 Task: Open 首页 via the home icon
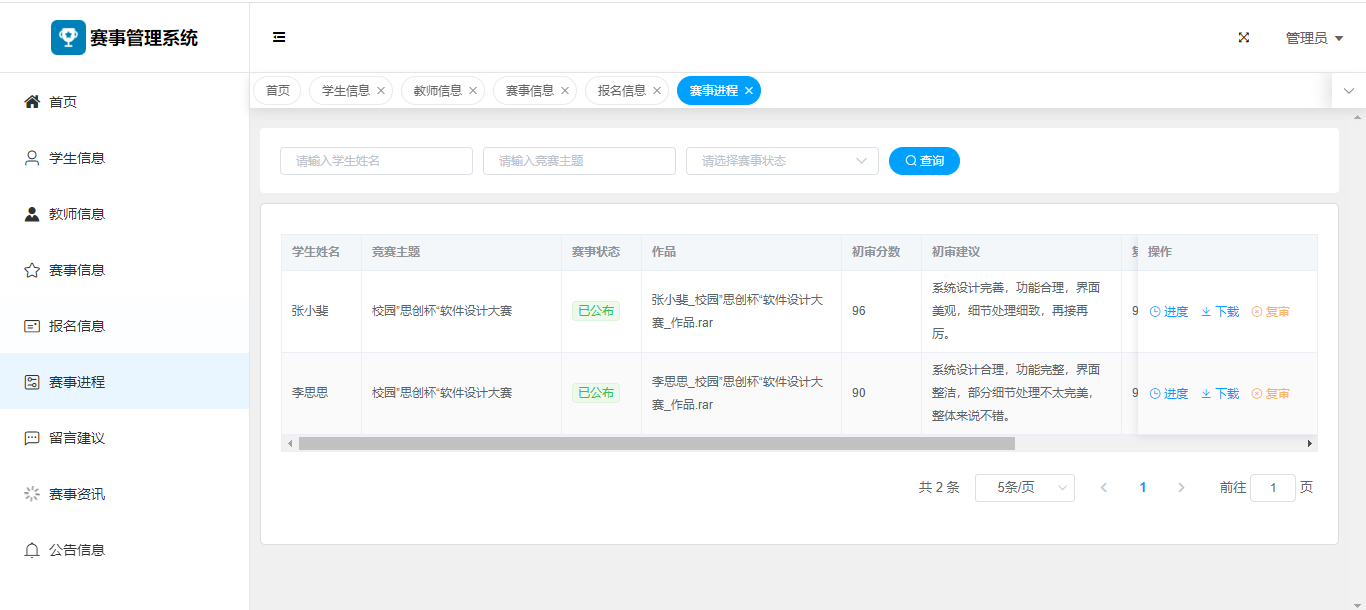tap(32, 102)
